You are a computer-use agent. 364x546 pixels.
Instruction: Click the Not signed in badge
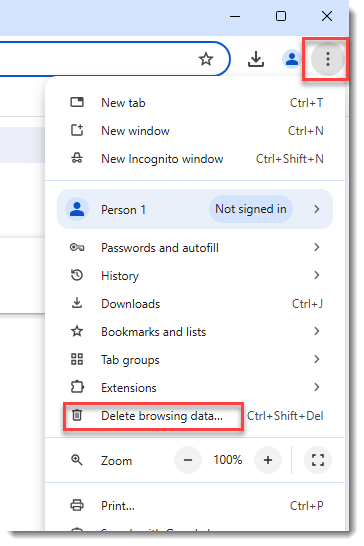tap(251, 209)
